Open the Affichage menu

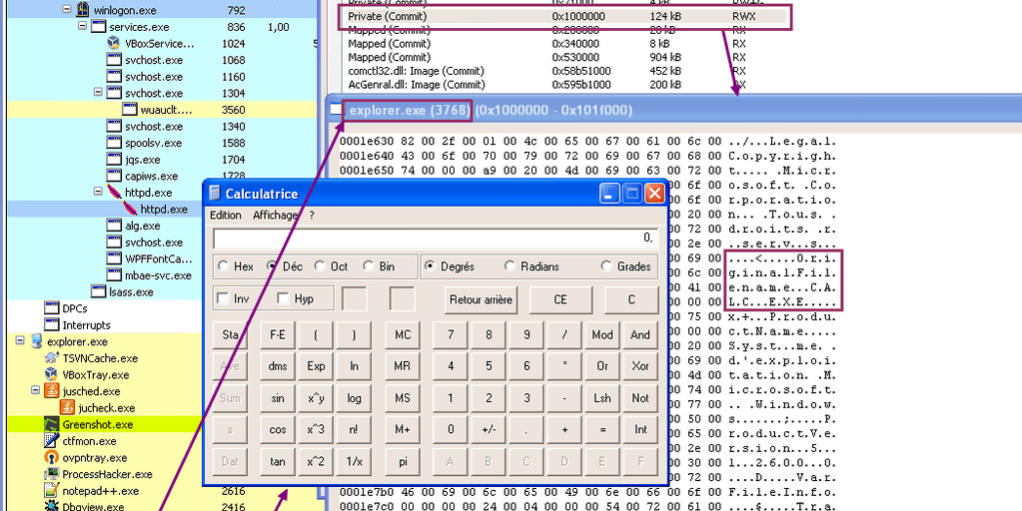[x=275, y=215]
